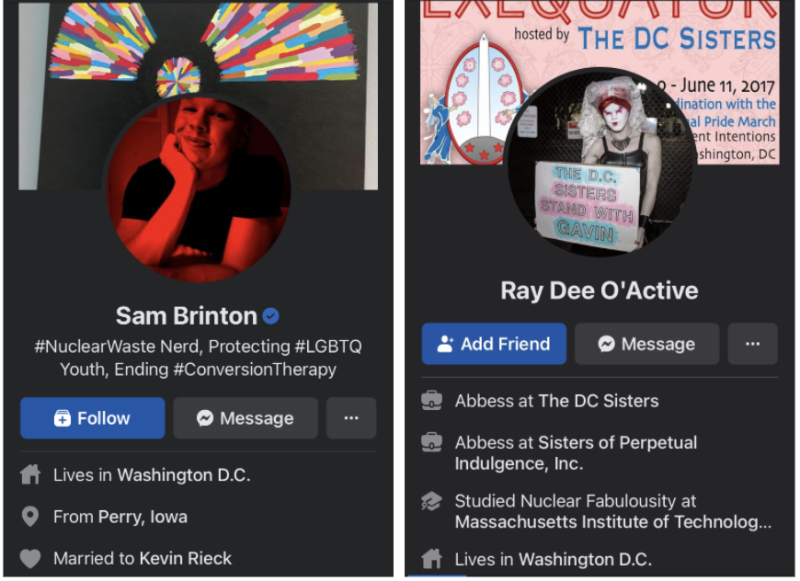Screen dimensions: 800x581
Task: Click the Message button next to Add Friend
Action: pyautogui.click(x=646, y=344)
